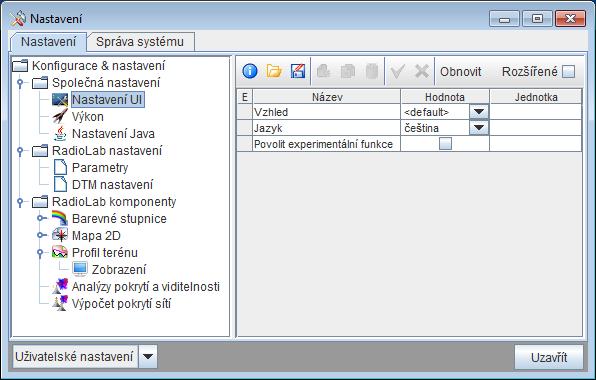Click the greyed-out paste clipboard icon
596x380 pixels.
point(372,71)
